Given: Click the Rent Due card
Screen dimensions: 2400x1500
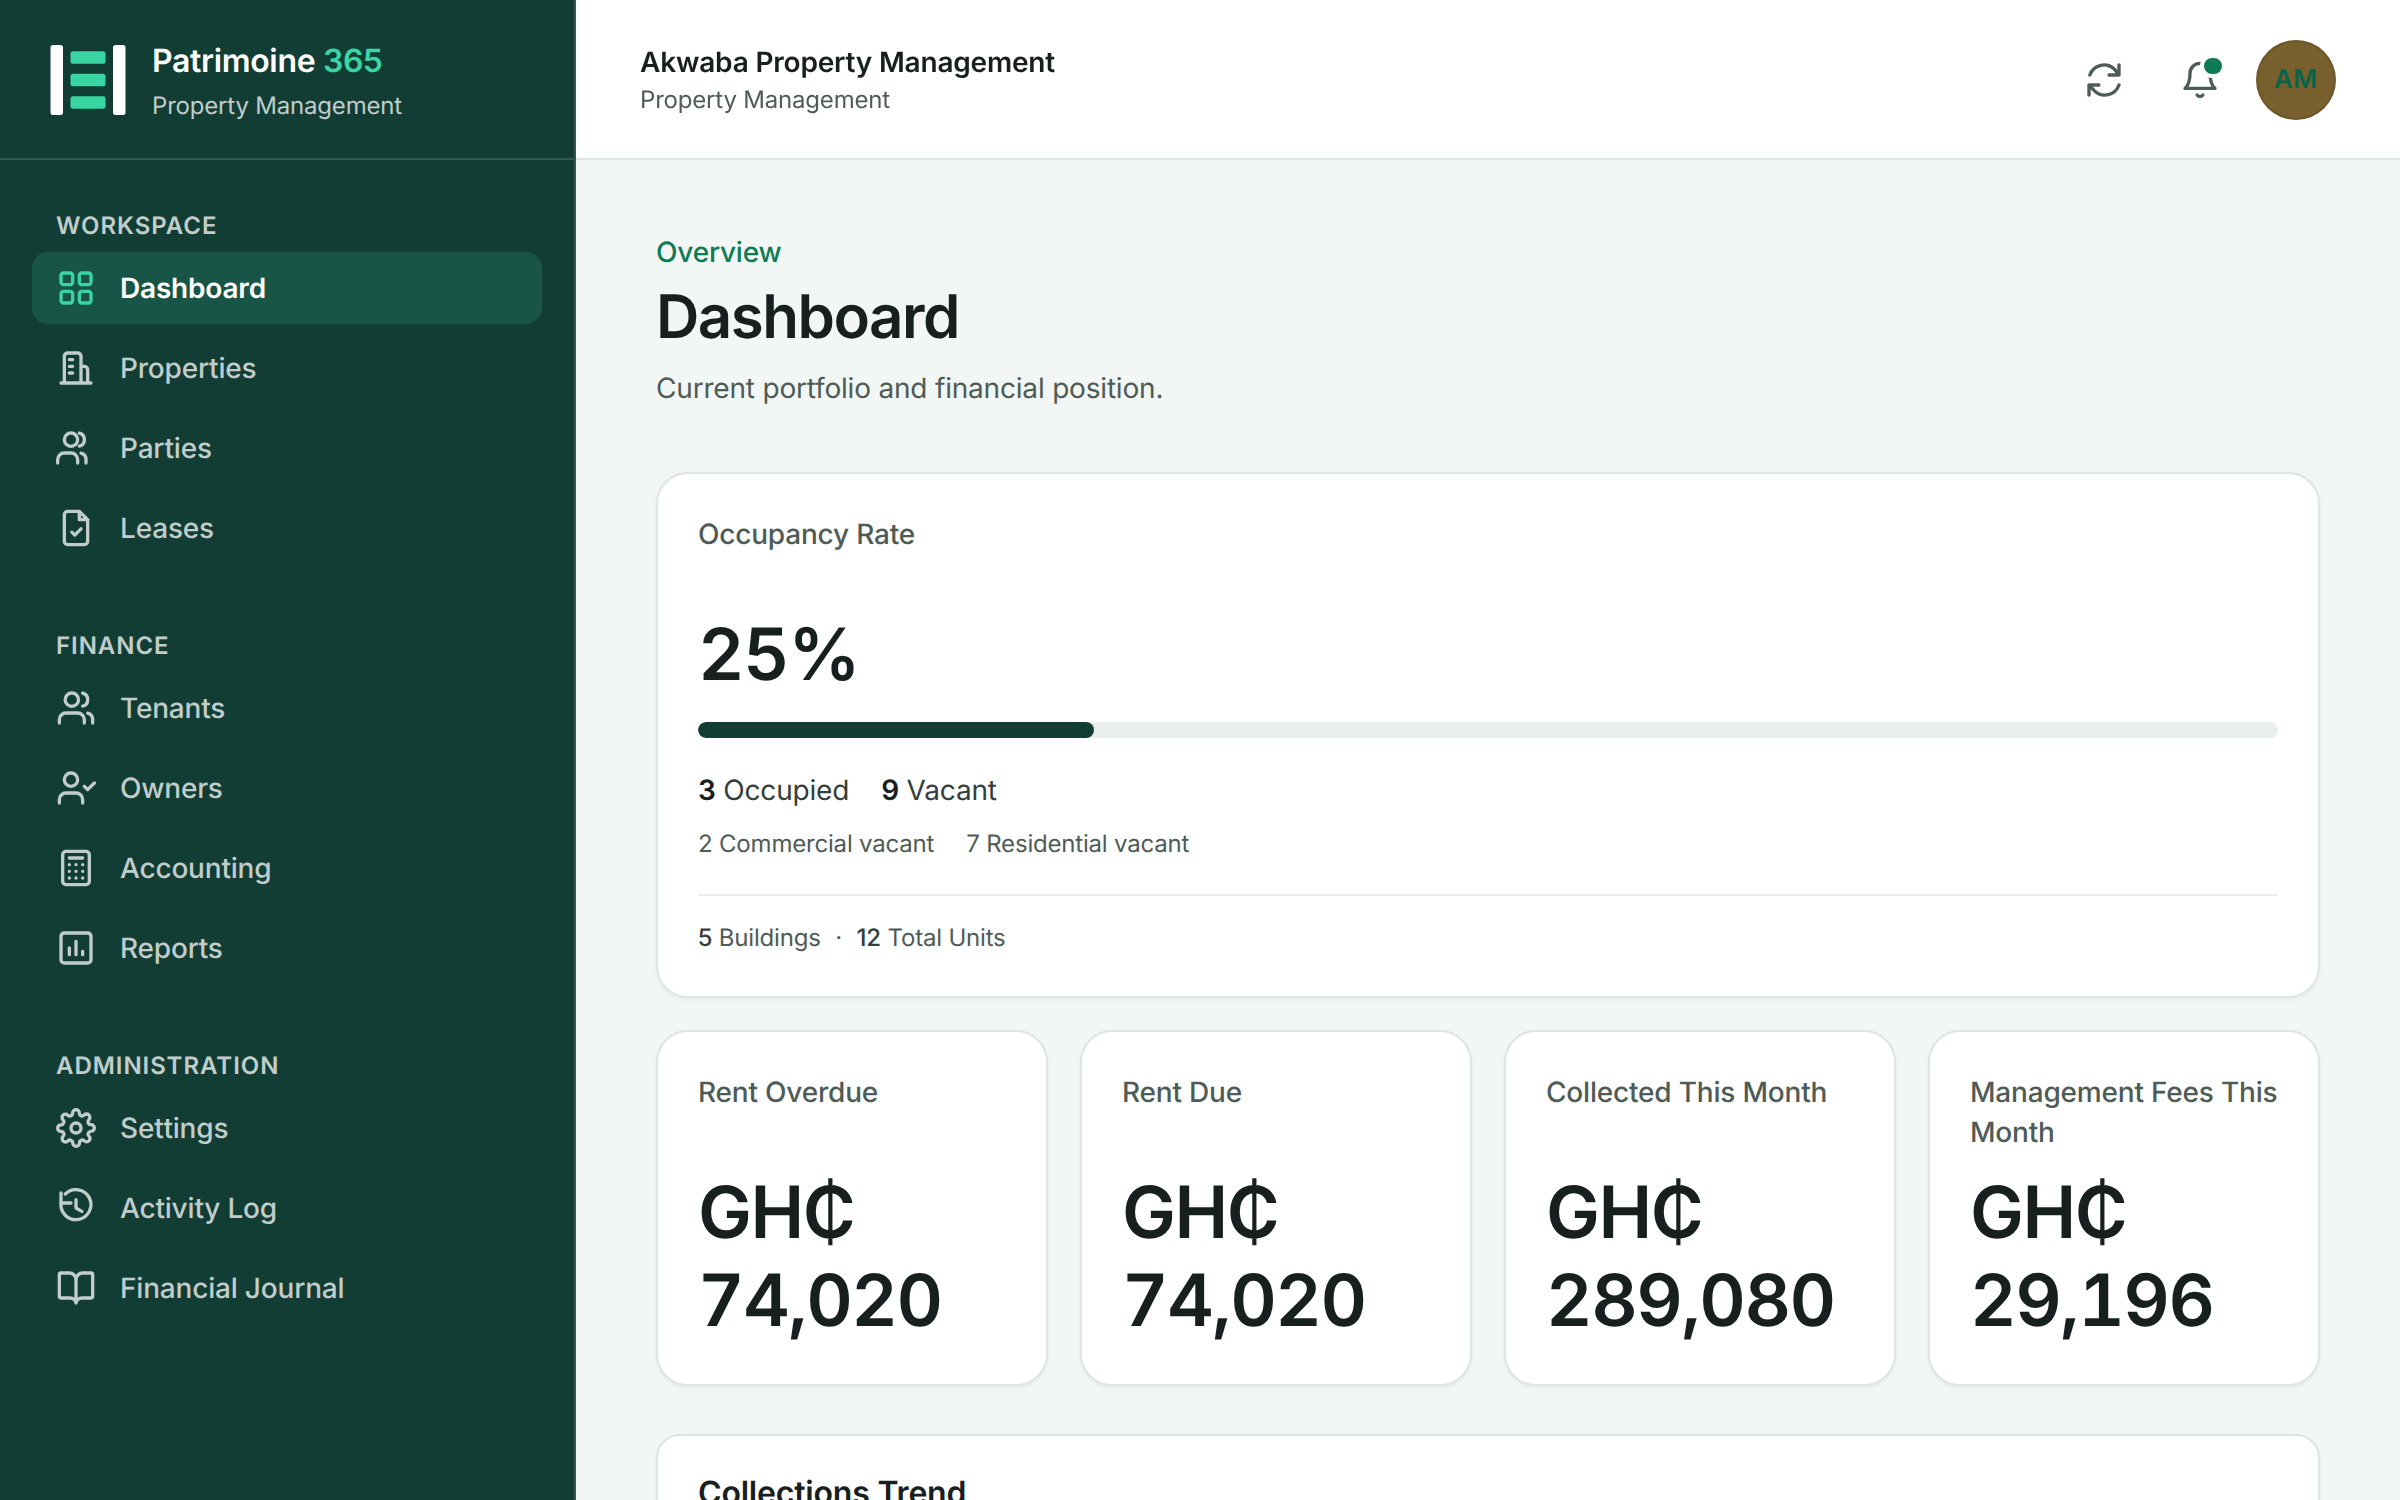Looking at the screenshot, I should (1276, 1208).
